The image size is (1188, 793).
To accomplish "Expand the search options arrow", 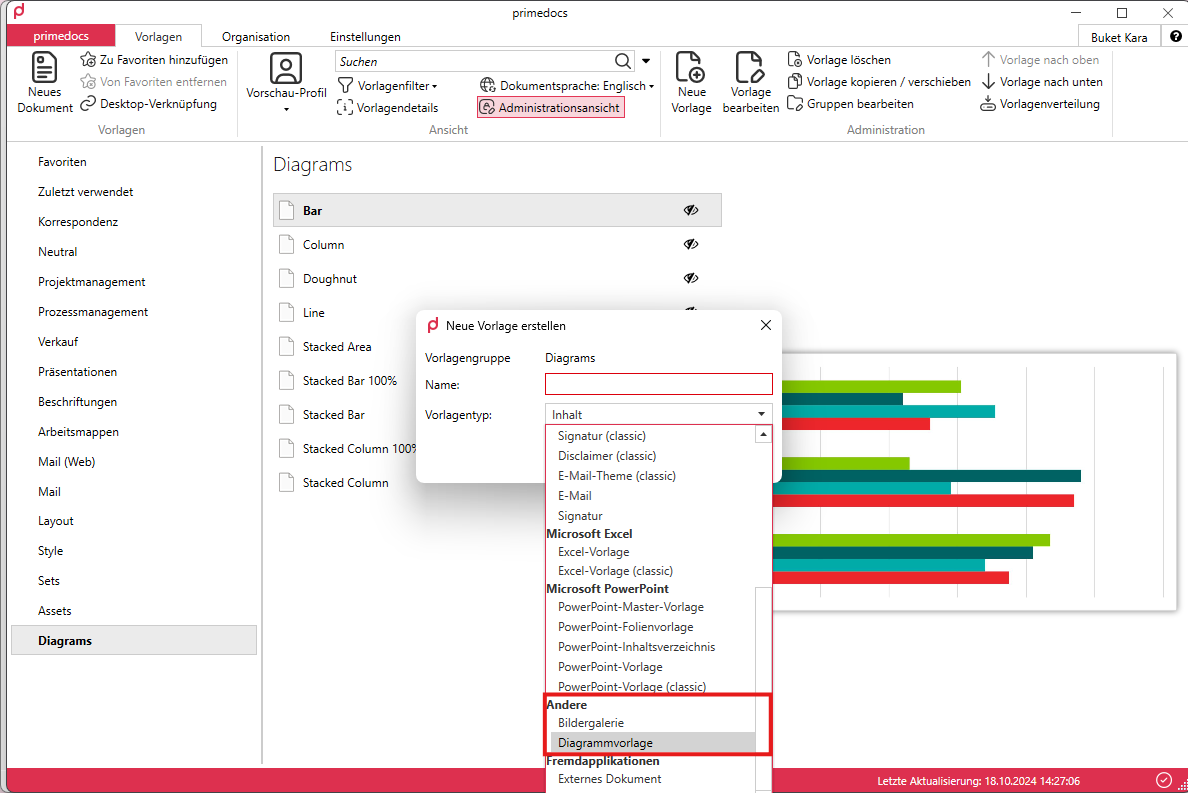I will tap(646, 61).
